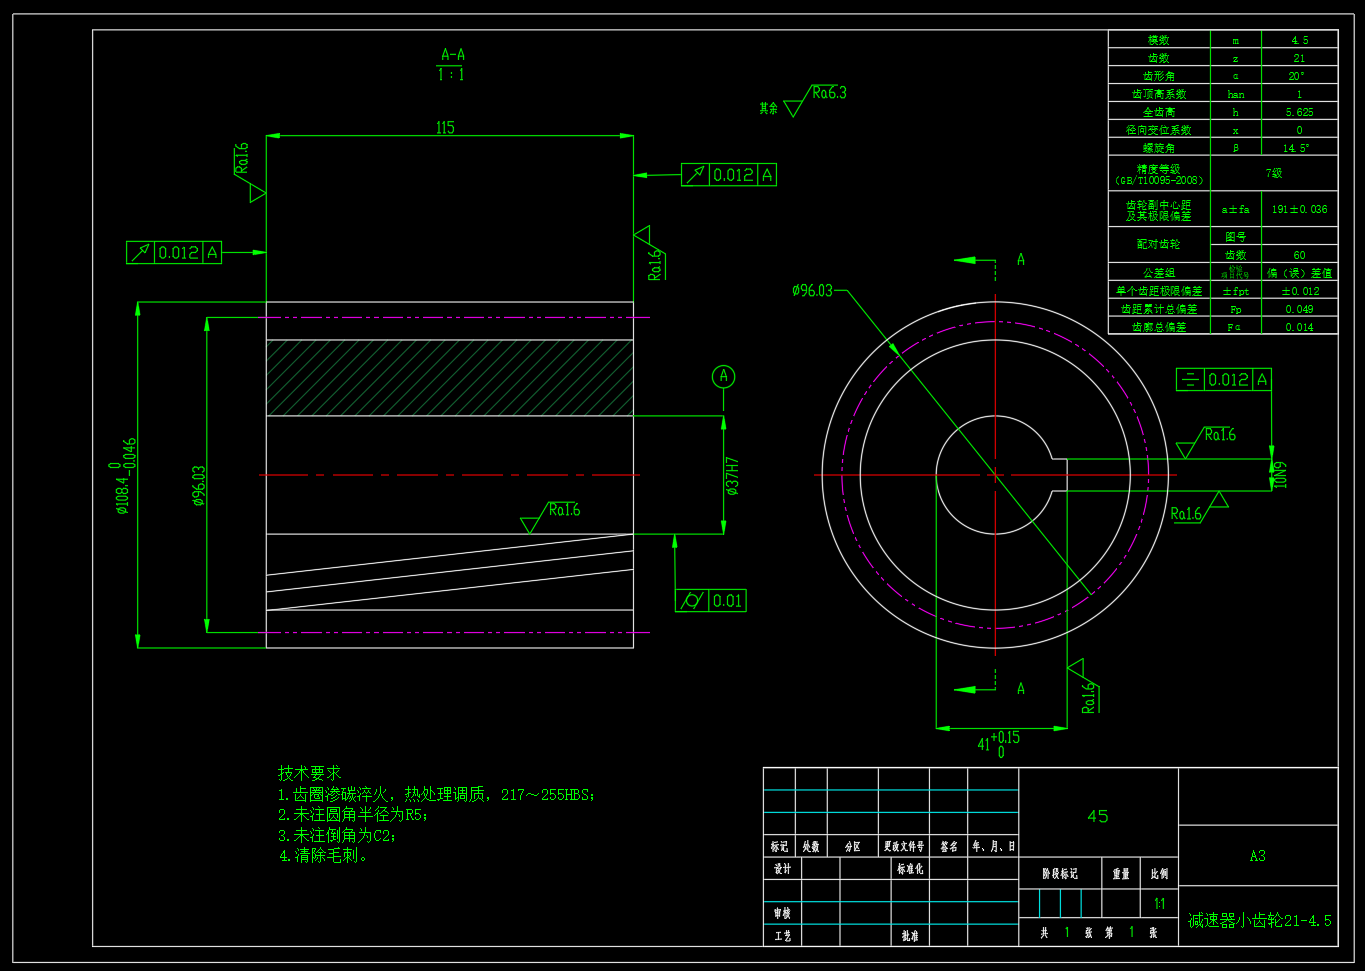Select the "螺旋角" parameter cell

pyautogui.click(x=1159, y=148)
